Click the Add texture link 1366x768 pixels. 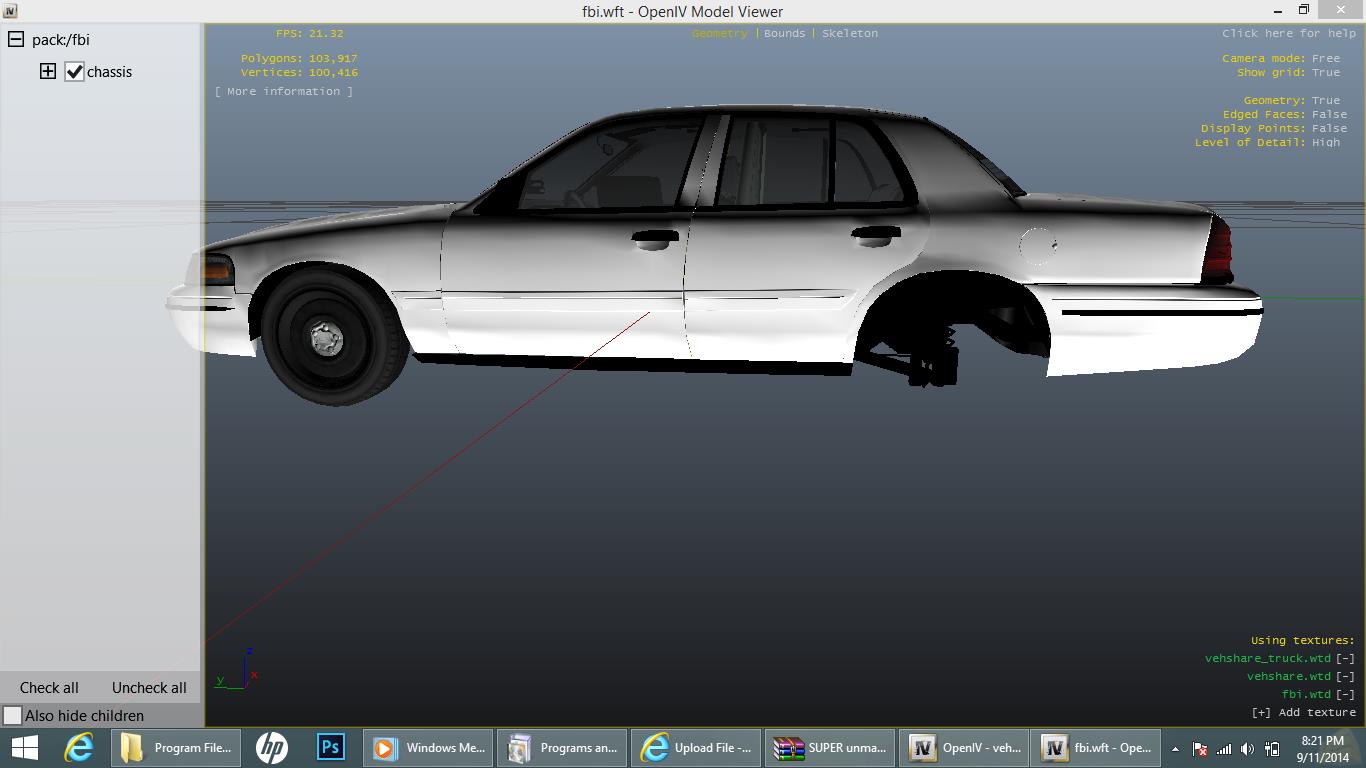(x=1304, y=713)
